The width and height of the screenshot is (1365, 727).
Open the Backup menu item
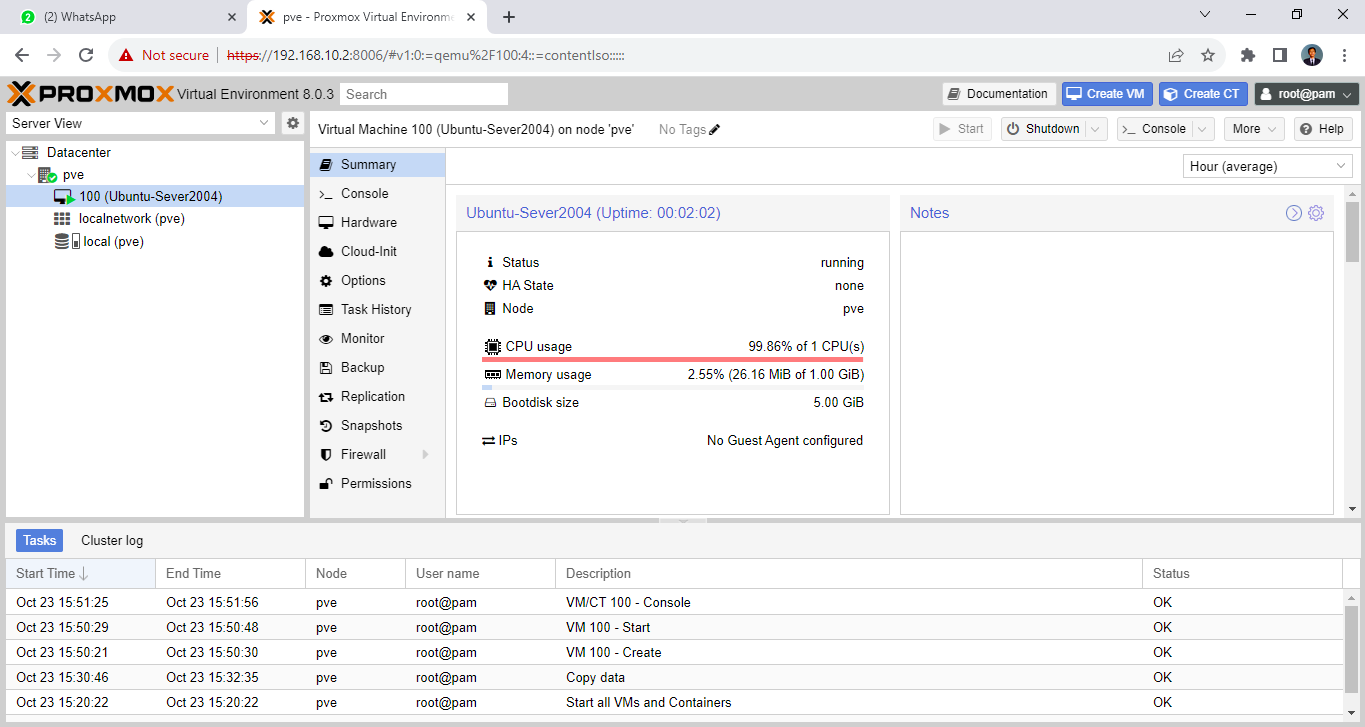coord(377,368)
